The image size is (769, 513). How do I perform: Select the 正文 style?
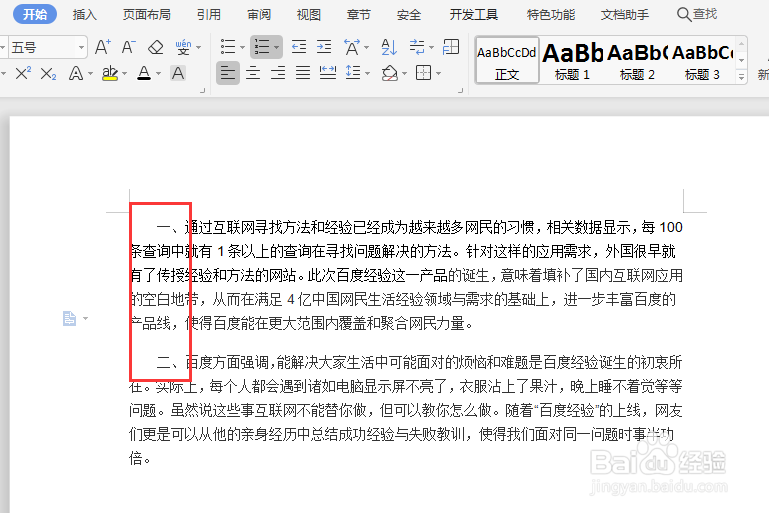[x=507, y=60]
